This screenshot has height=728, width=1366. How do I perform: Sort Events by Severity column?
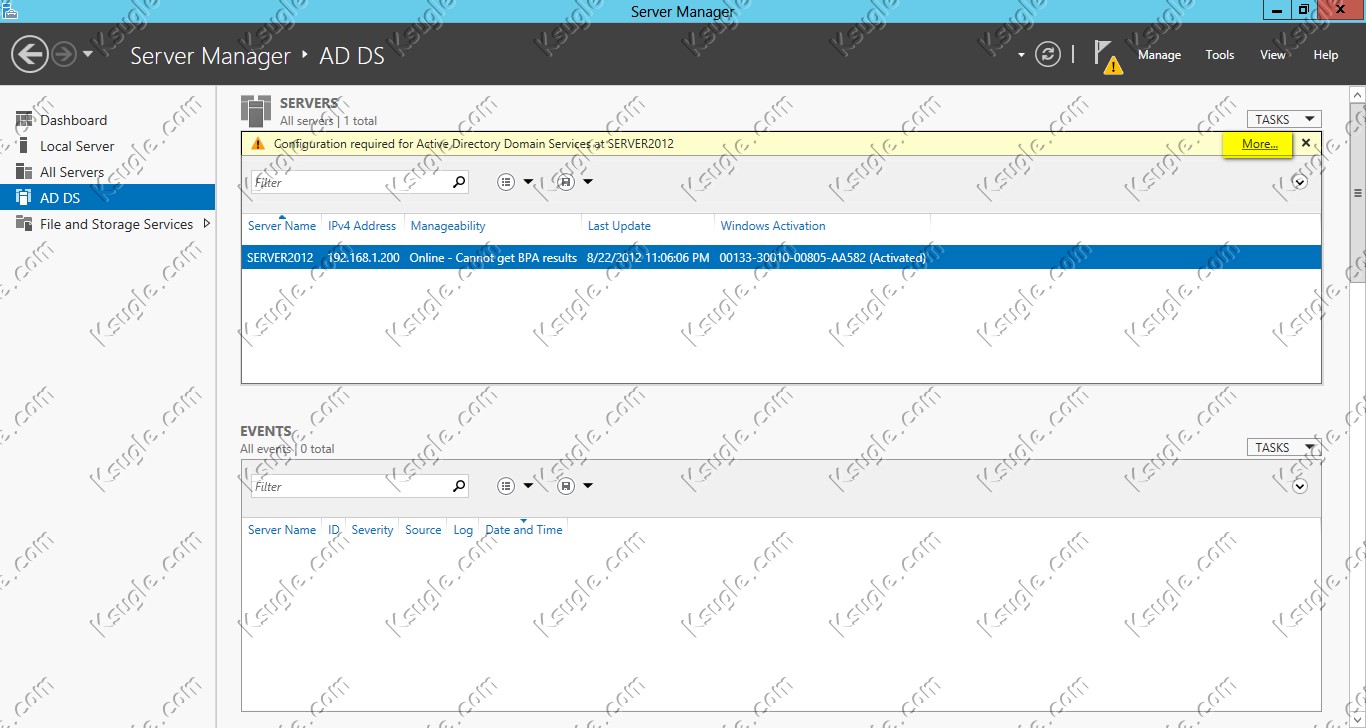coord(372,530)
